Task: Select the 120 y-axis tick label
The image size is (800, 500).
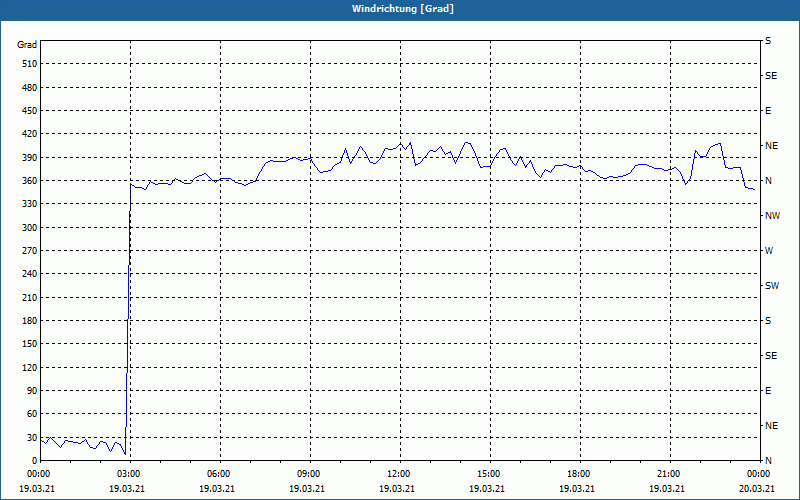Action: coord(29,367)
